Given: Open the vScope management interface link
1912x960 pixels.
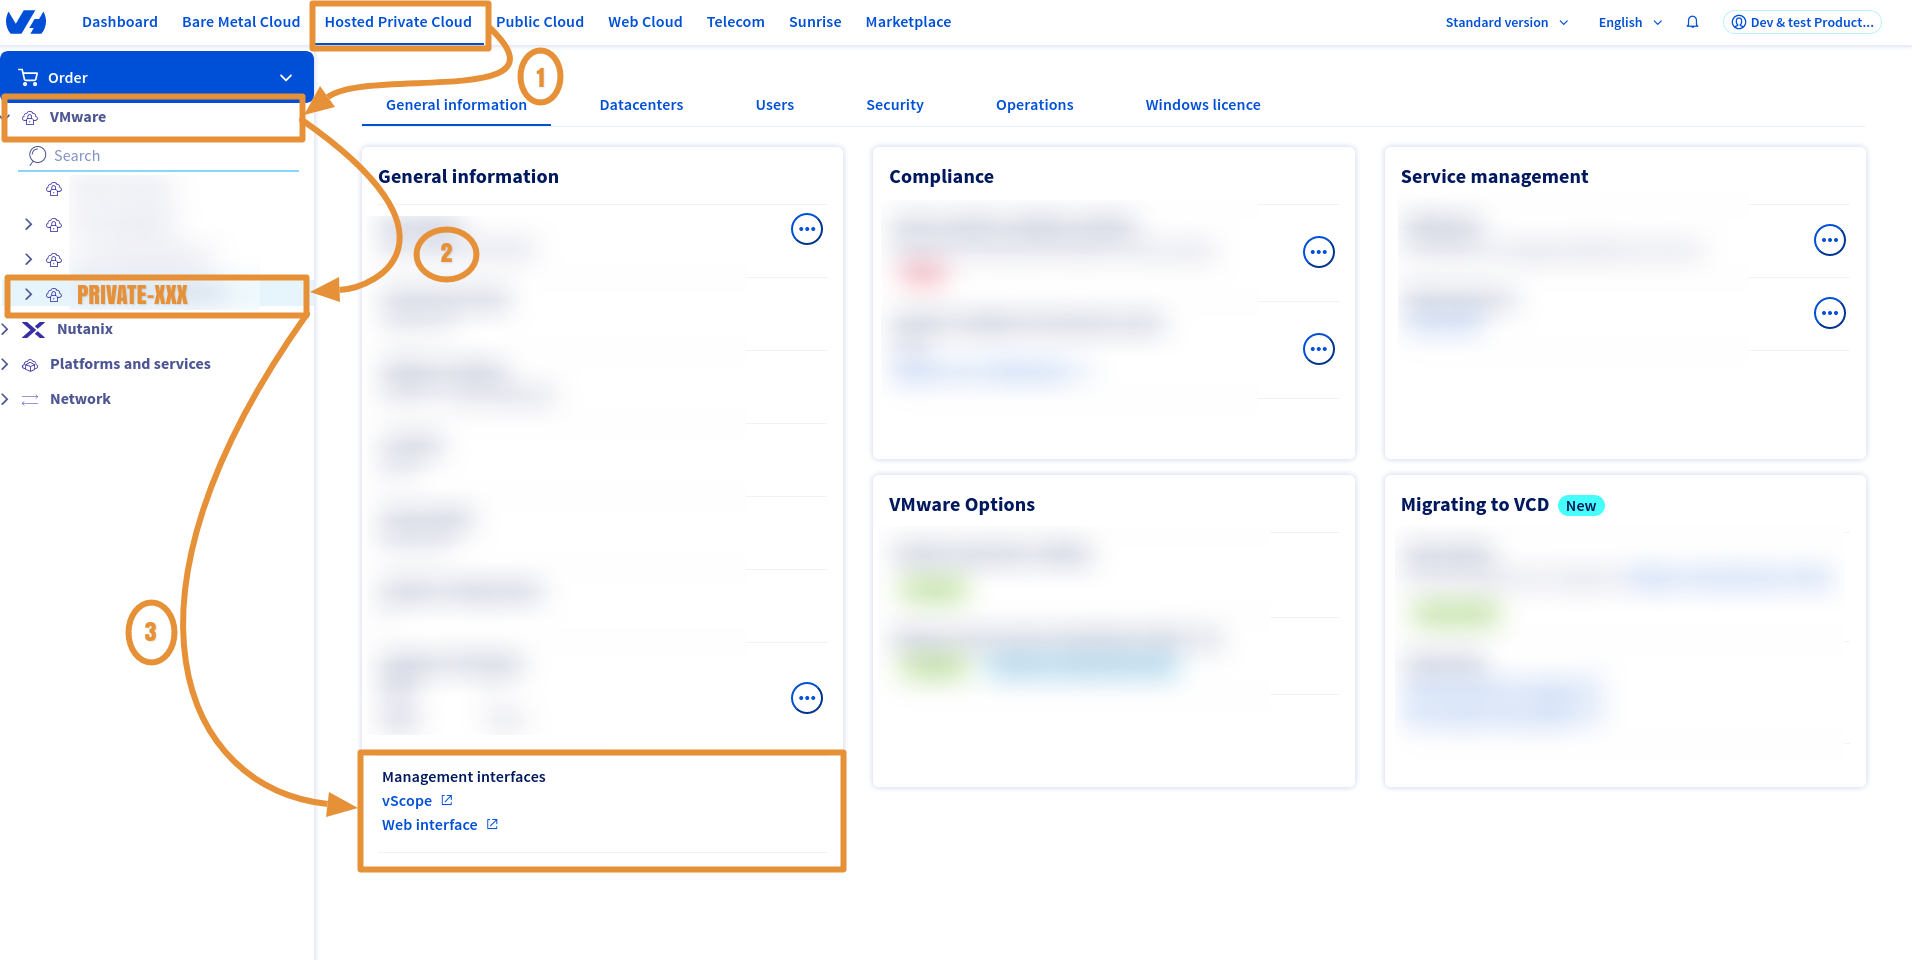Looking at the screenshot, I should tap(407, 800).
